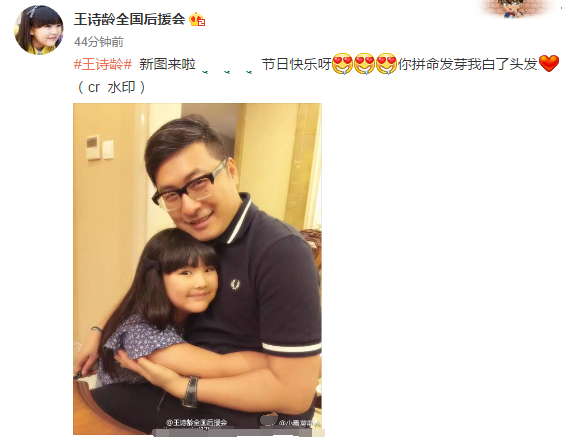Open the poster's round profile avatar

coord(39,30)
